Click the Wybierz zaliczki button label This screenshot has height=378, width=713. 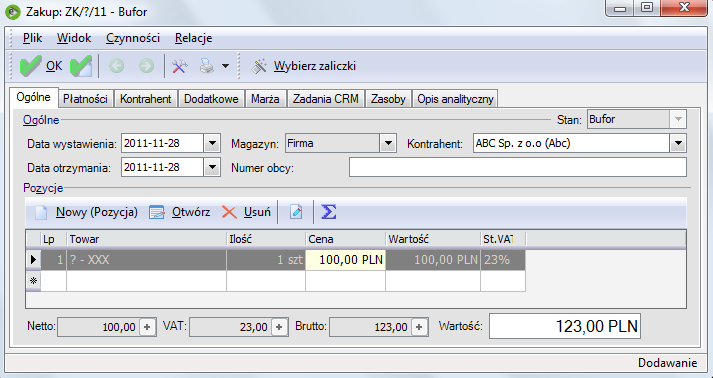(x=315, y=66)
